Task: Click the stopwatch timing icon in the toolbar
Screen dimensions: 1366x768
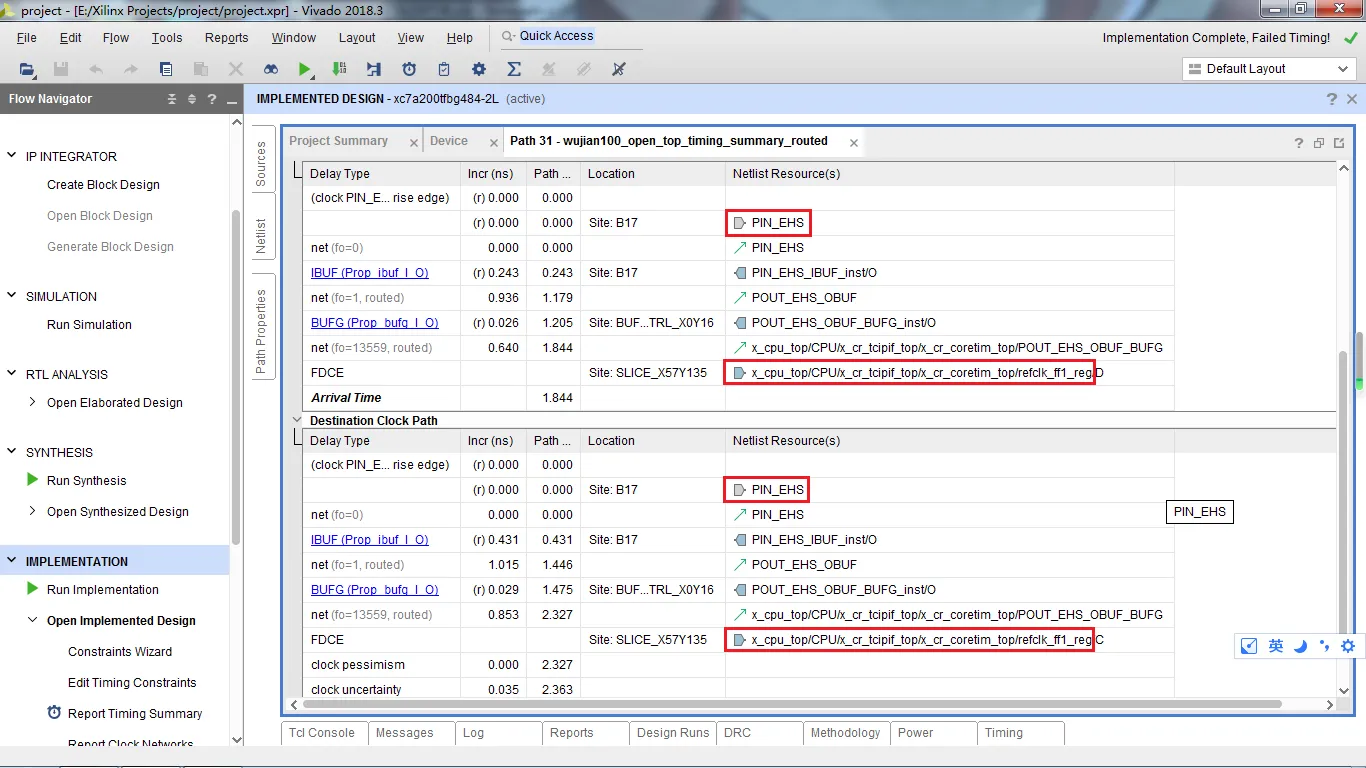Action: [409, 69]
